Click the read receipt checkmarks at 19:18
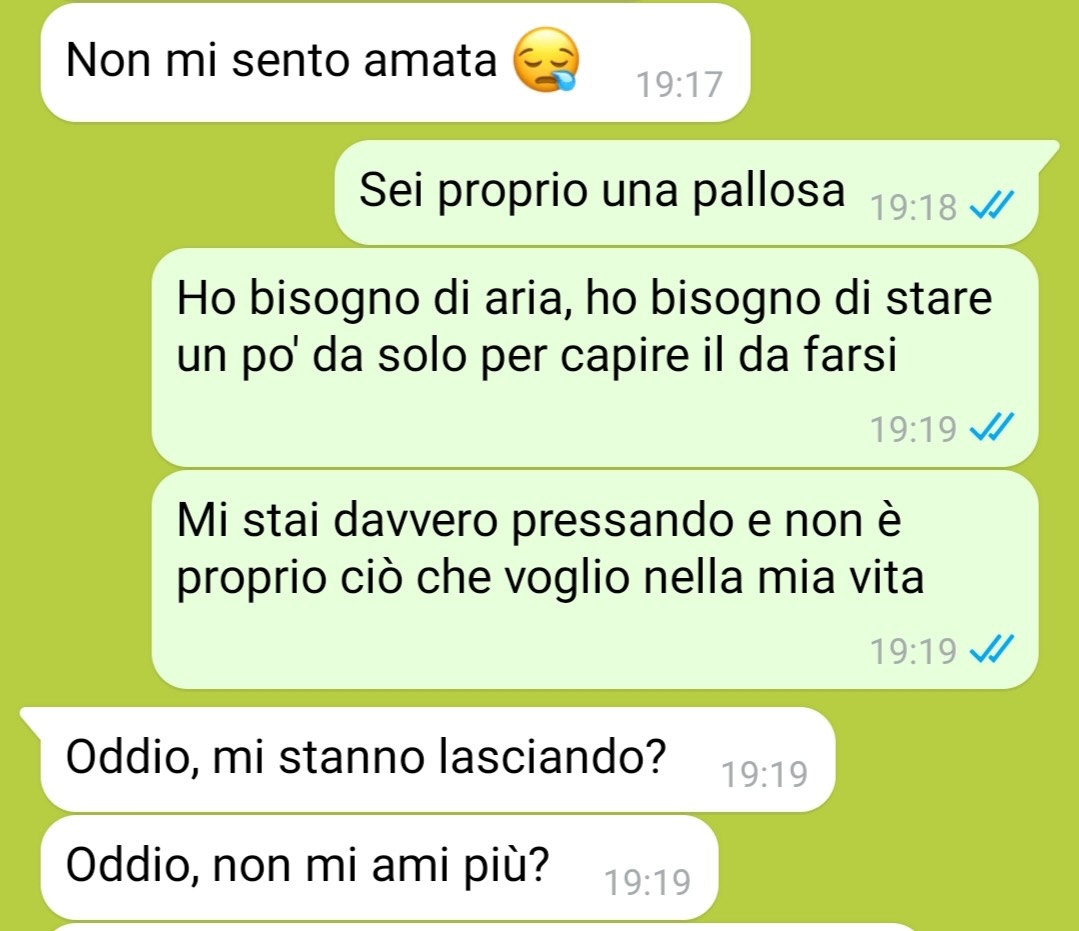This screenshot has height=931, width=1079. pyautogui.click(x=992, y=205)
